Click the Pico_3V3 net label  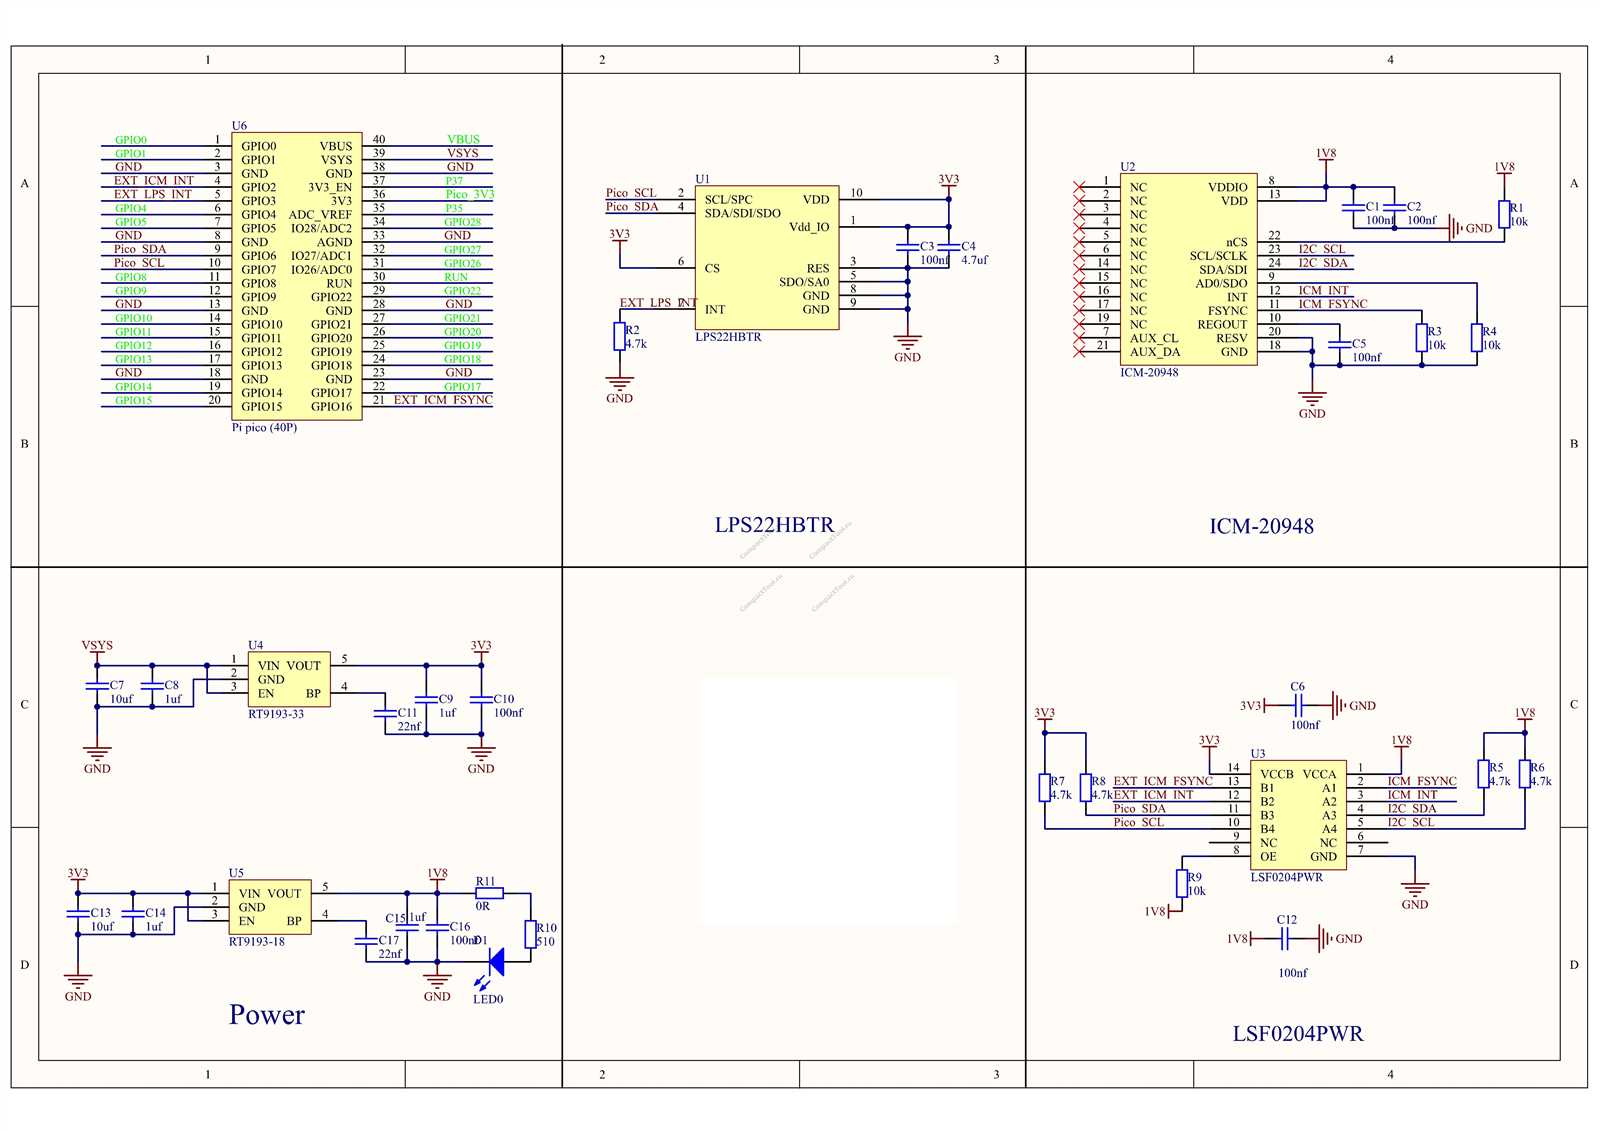click(x=470, y=194)
